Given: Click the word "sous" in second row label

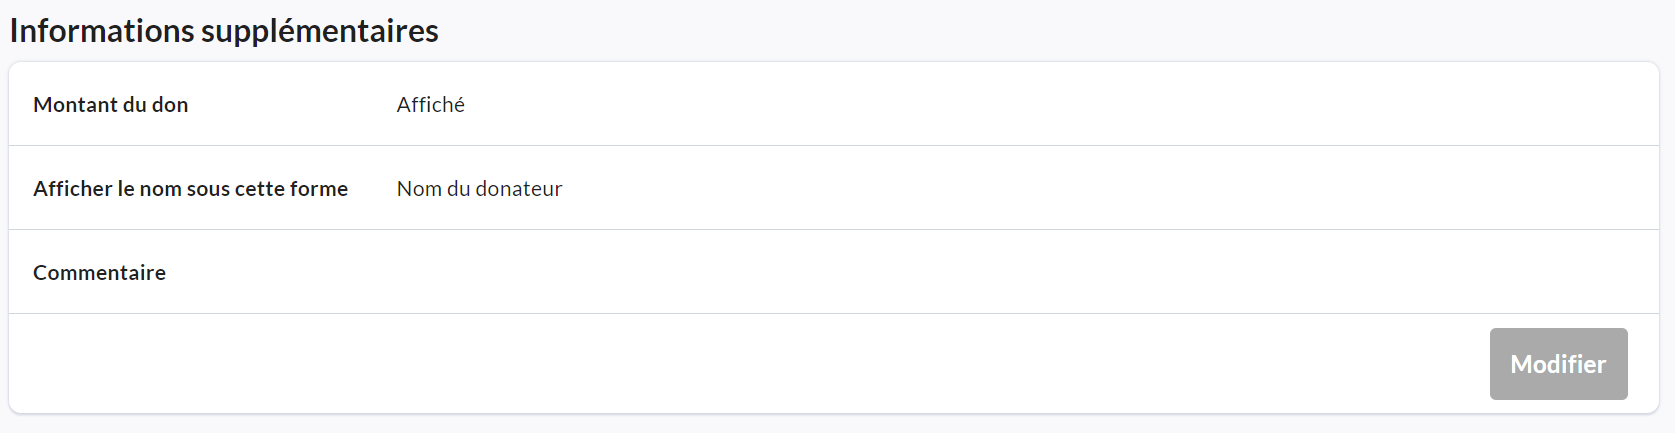Looking at the screenshot, I should tap(208, 189).
